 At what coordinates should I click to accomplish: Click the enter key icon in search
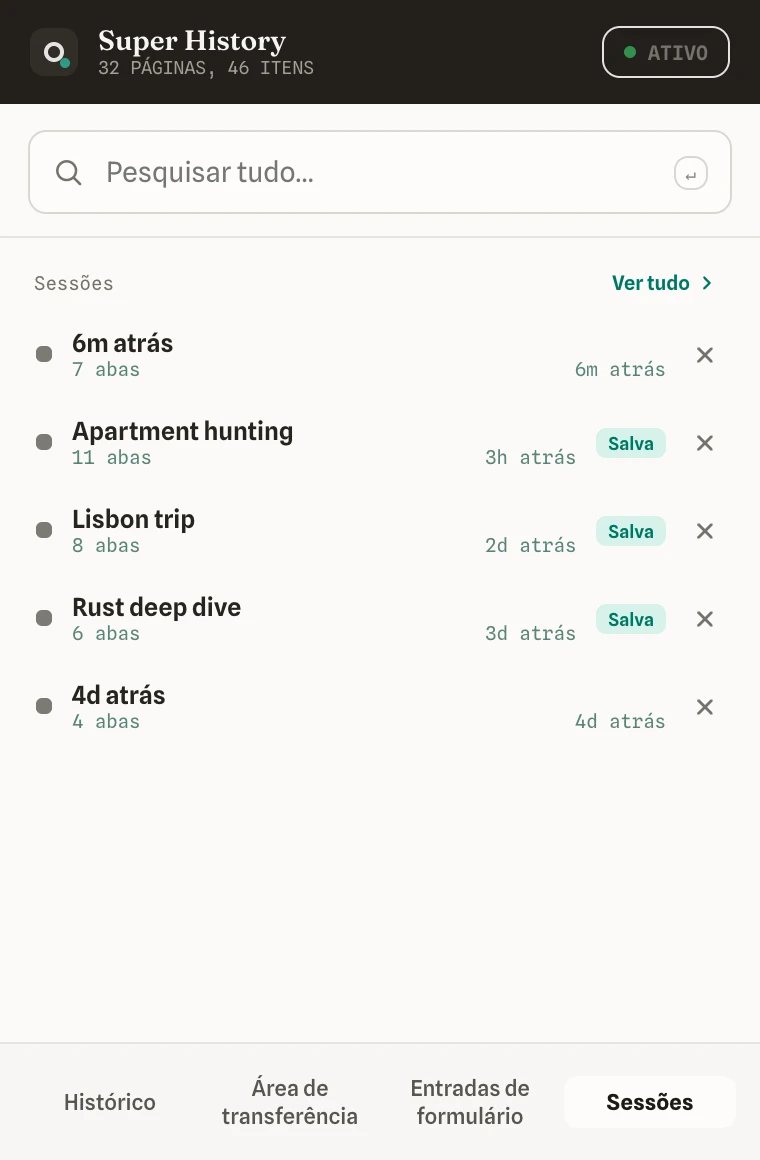click(x=690, y=174)
